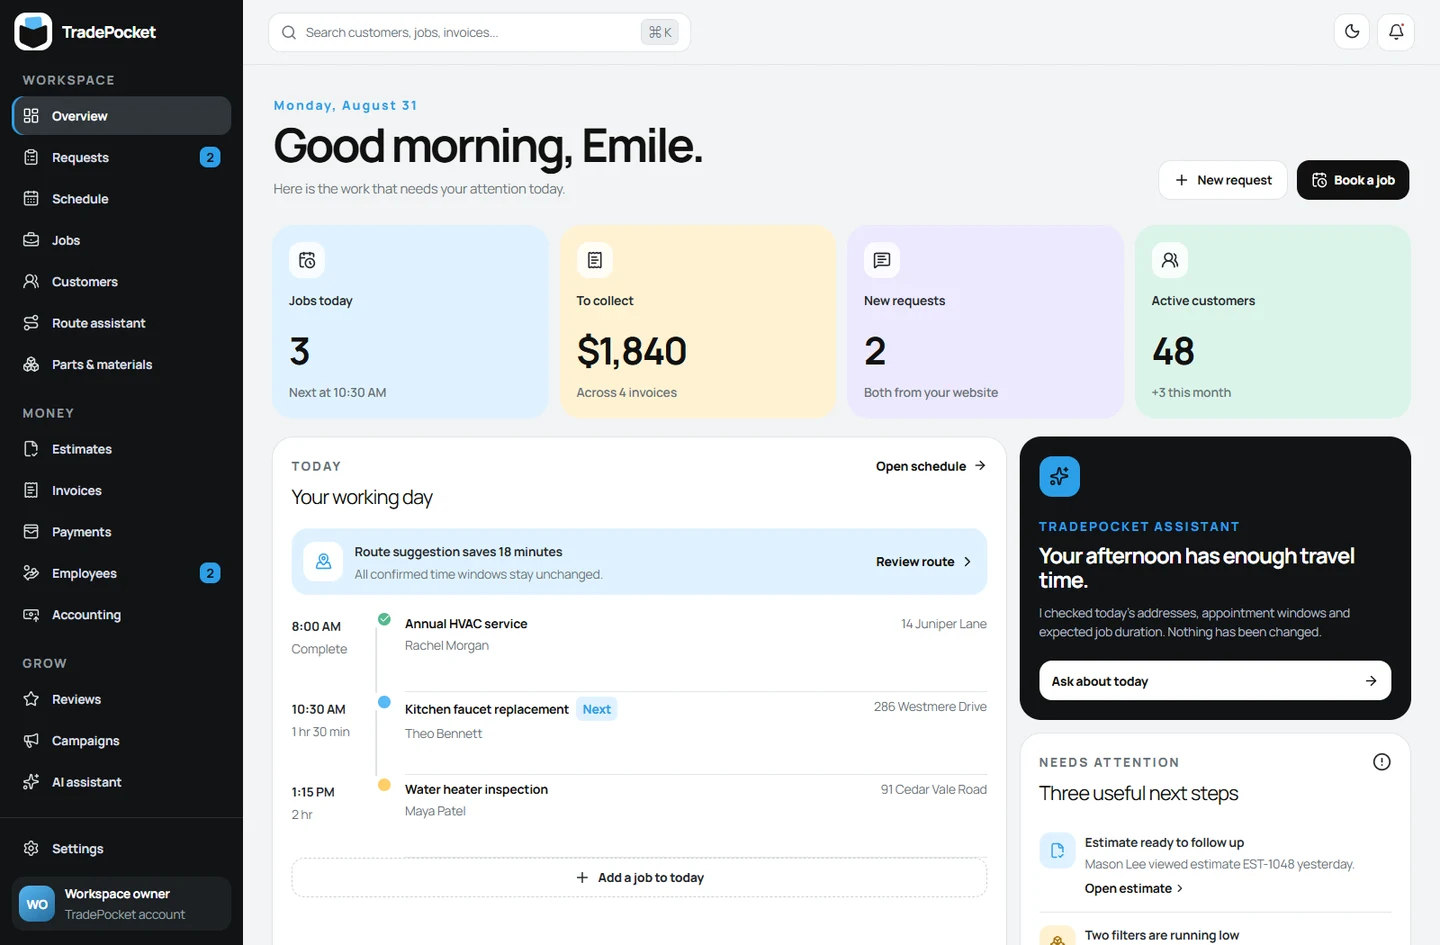Click the New requests message icon
The image size is (1440, 945).
(x=882, y=260)
